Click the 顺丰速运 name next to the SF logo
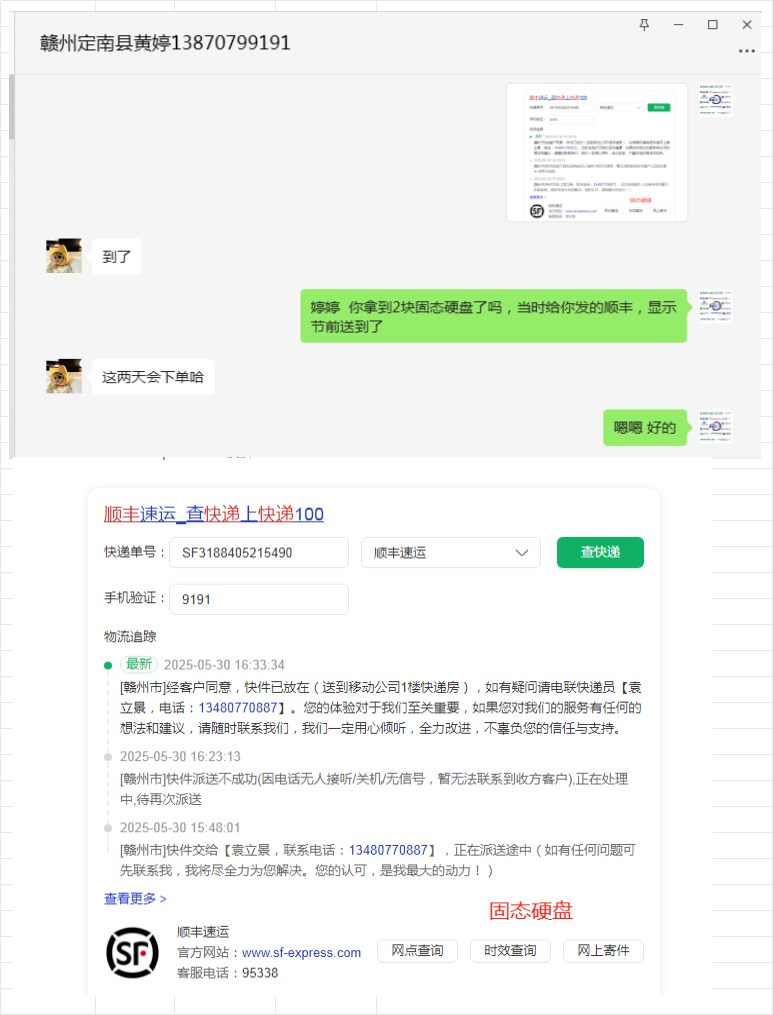This screenshot has width=773, height=1015. pyautogui.click(x=203, y=931)
